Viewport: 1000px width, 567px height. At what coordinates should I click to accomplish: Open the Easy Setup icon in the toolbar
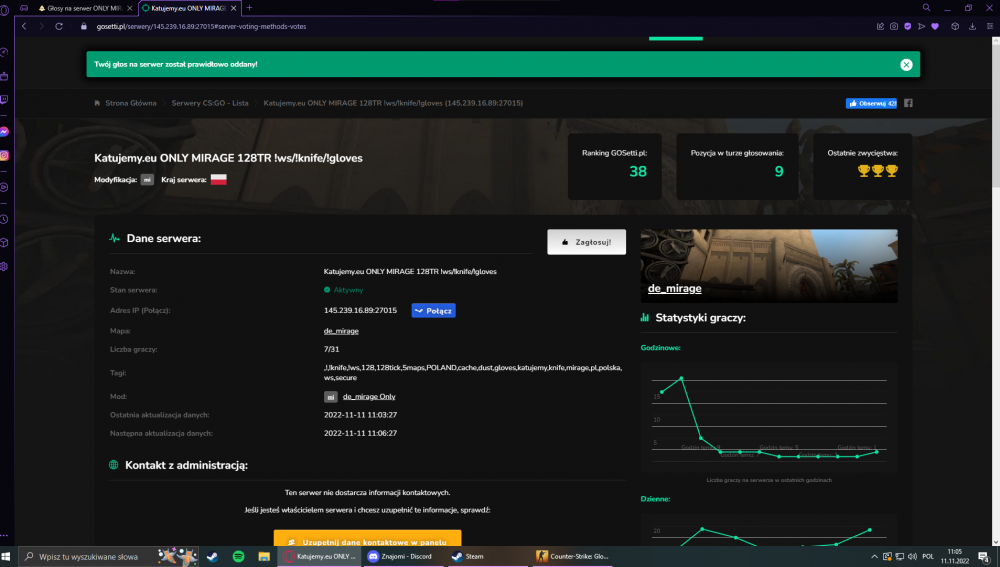click(990, 26)
